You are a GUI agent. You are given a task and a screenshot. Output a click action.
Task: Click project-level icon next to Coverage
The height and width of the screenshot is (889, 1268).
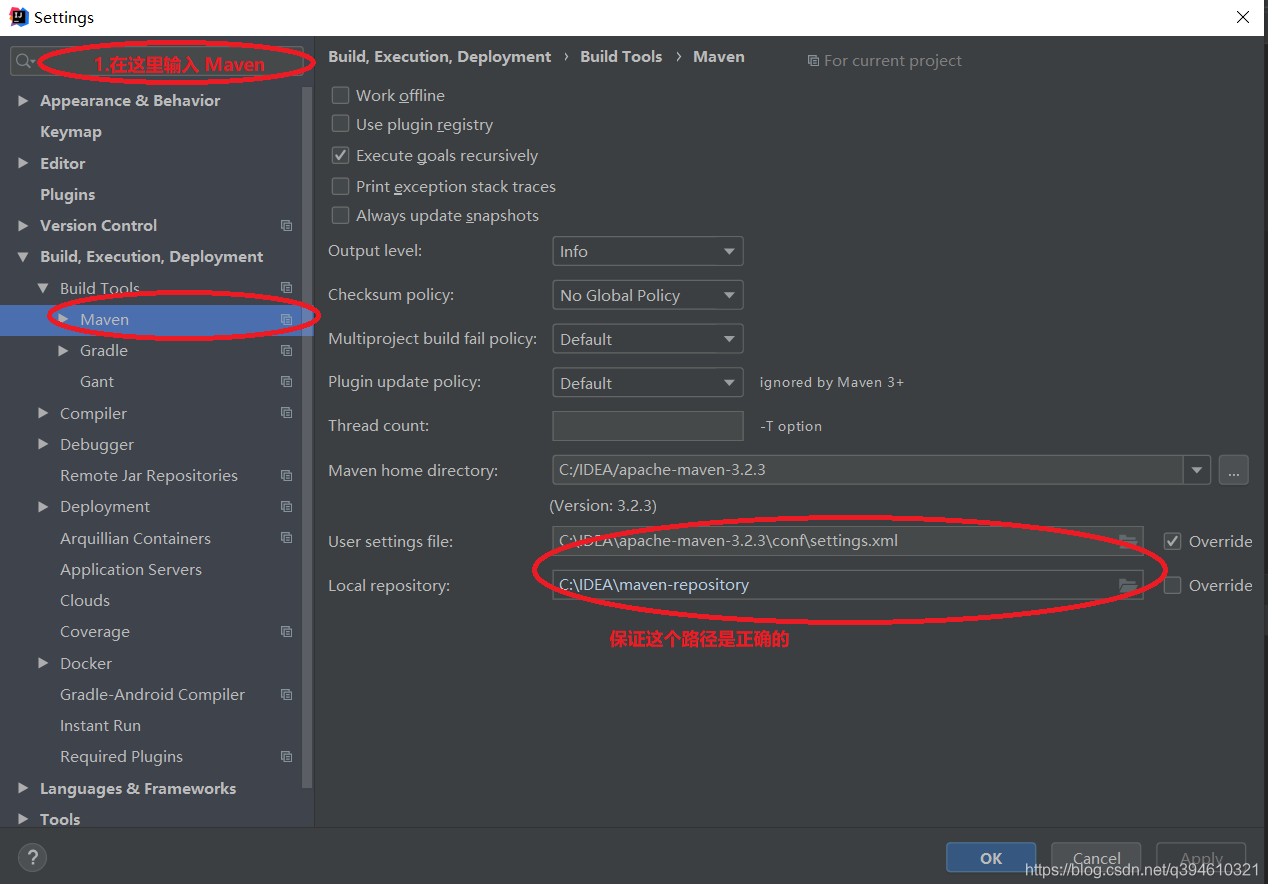point(287,632)
